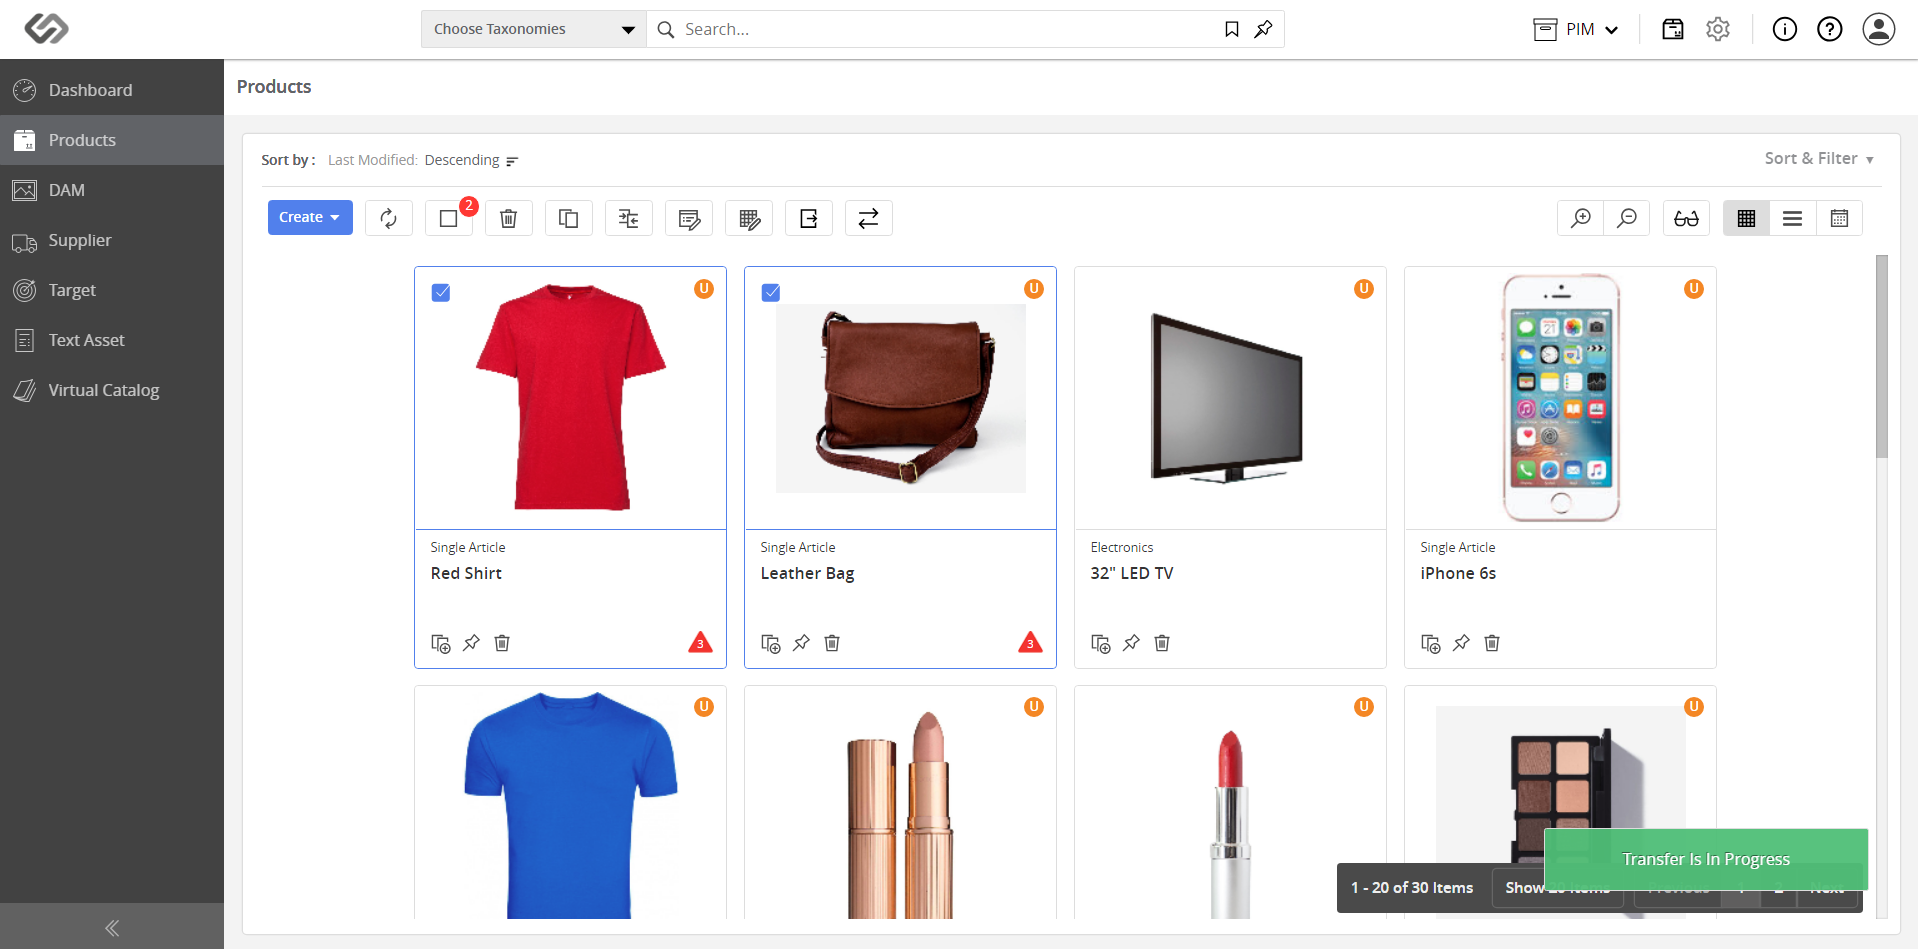
Task: Open the settings gear in the top bar
Action: pyautogui.click(x=1718, y=29)
